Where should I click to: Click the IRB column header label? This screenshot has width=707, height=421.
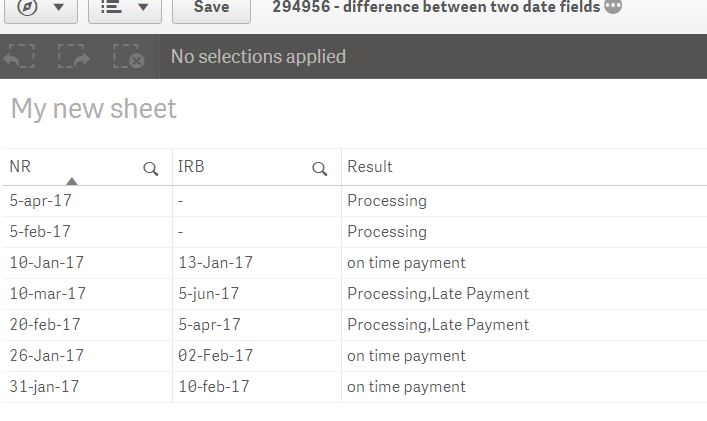point(192,167)
